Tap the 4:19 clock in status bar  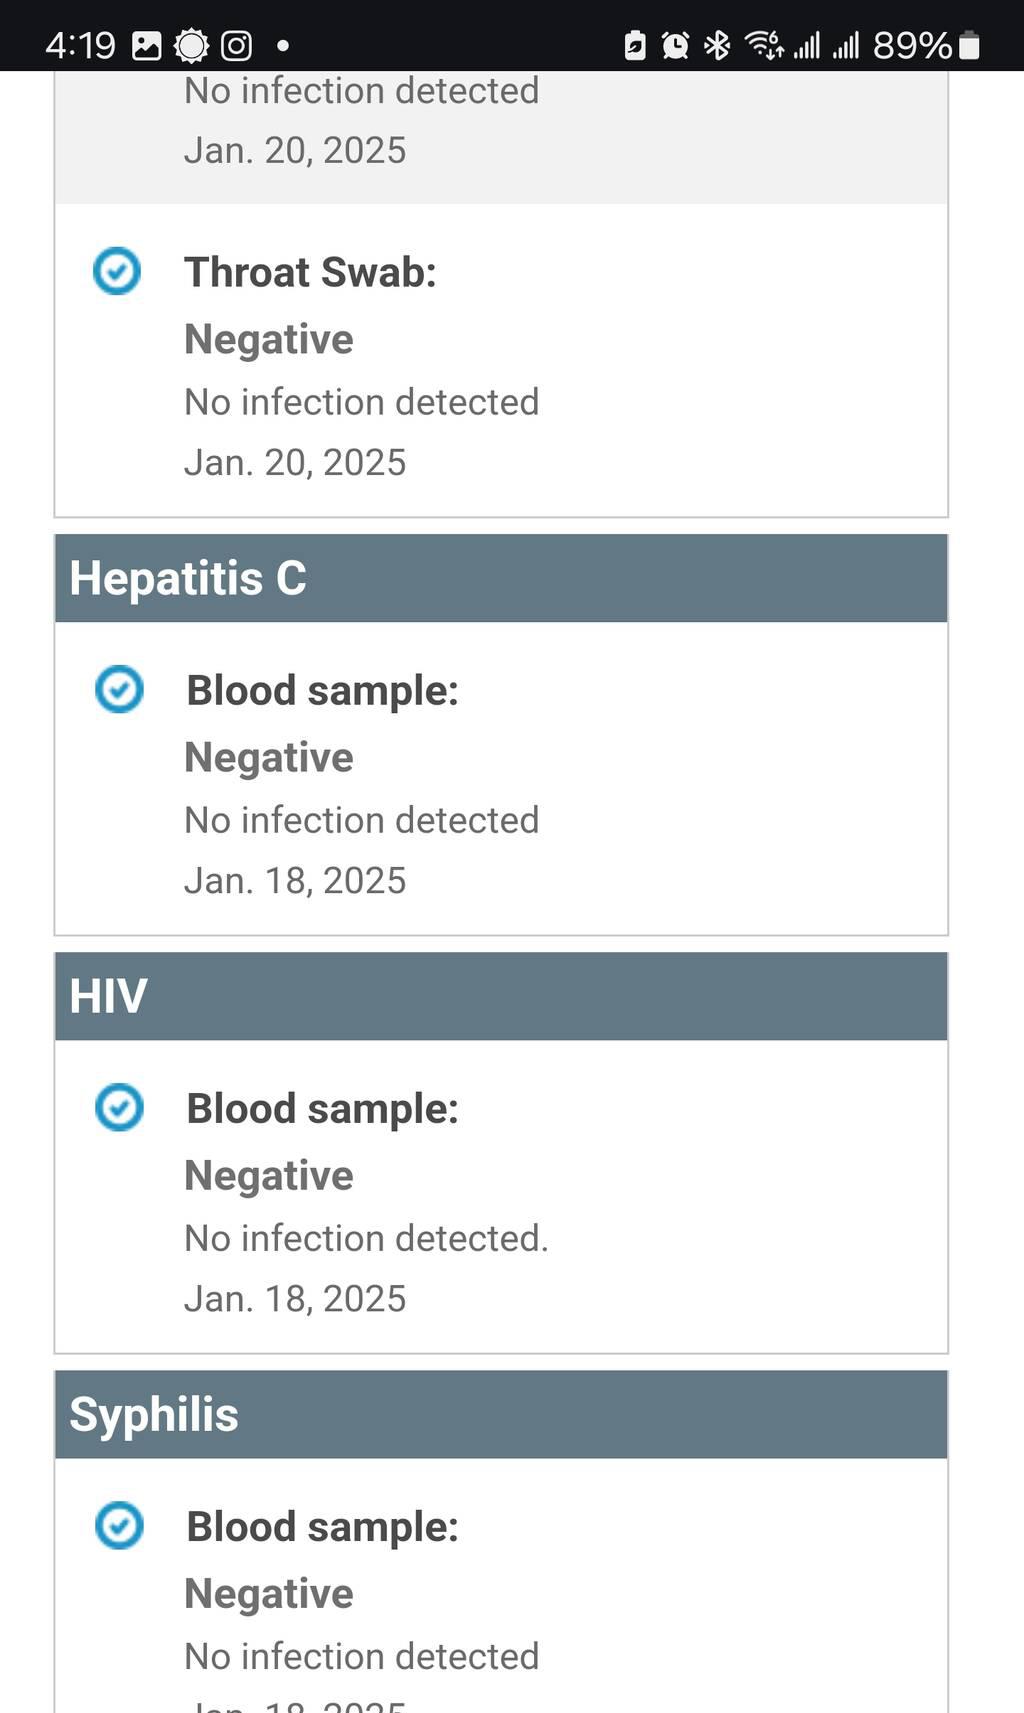point(80,46)
